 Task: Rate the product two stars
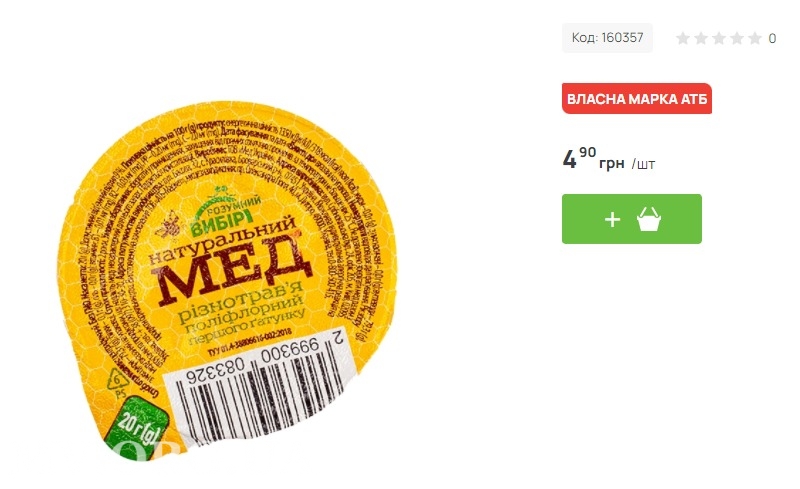tap(701, 38)
